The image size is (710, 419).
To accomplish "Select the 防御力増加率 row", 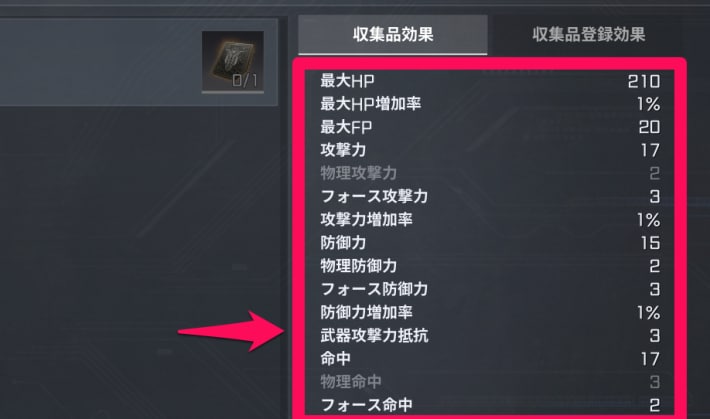I will pyautogui.click(x=489, y=313).
